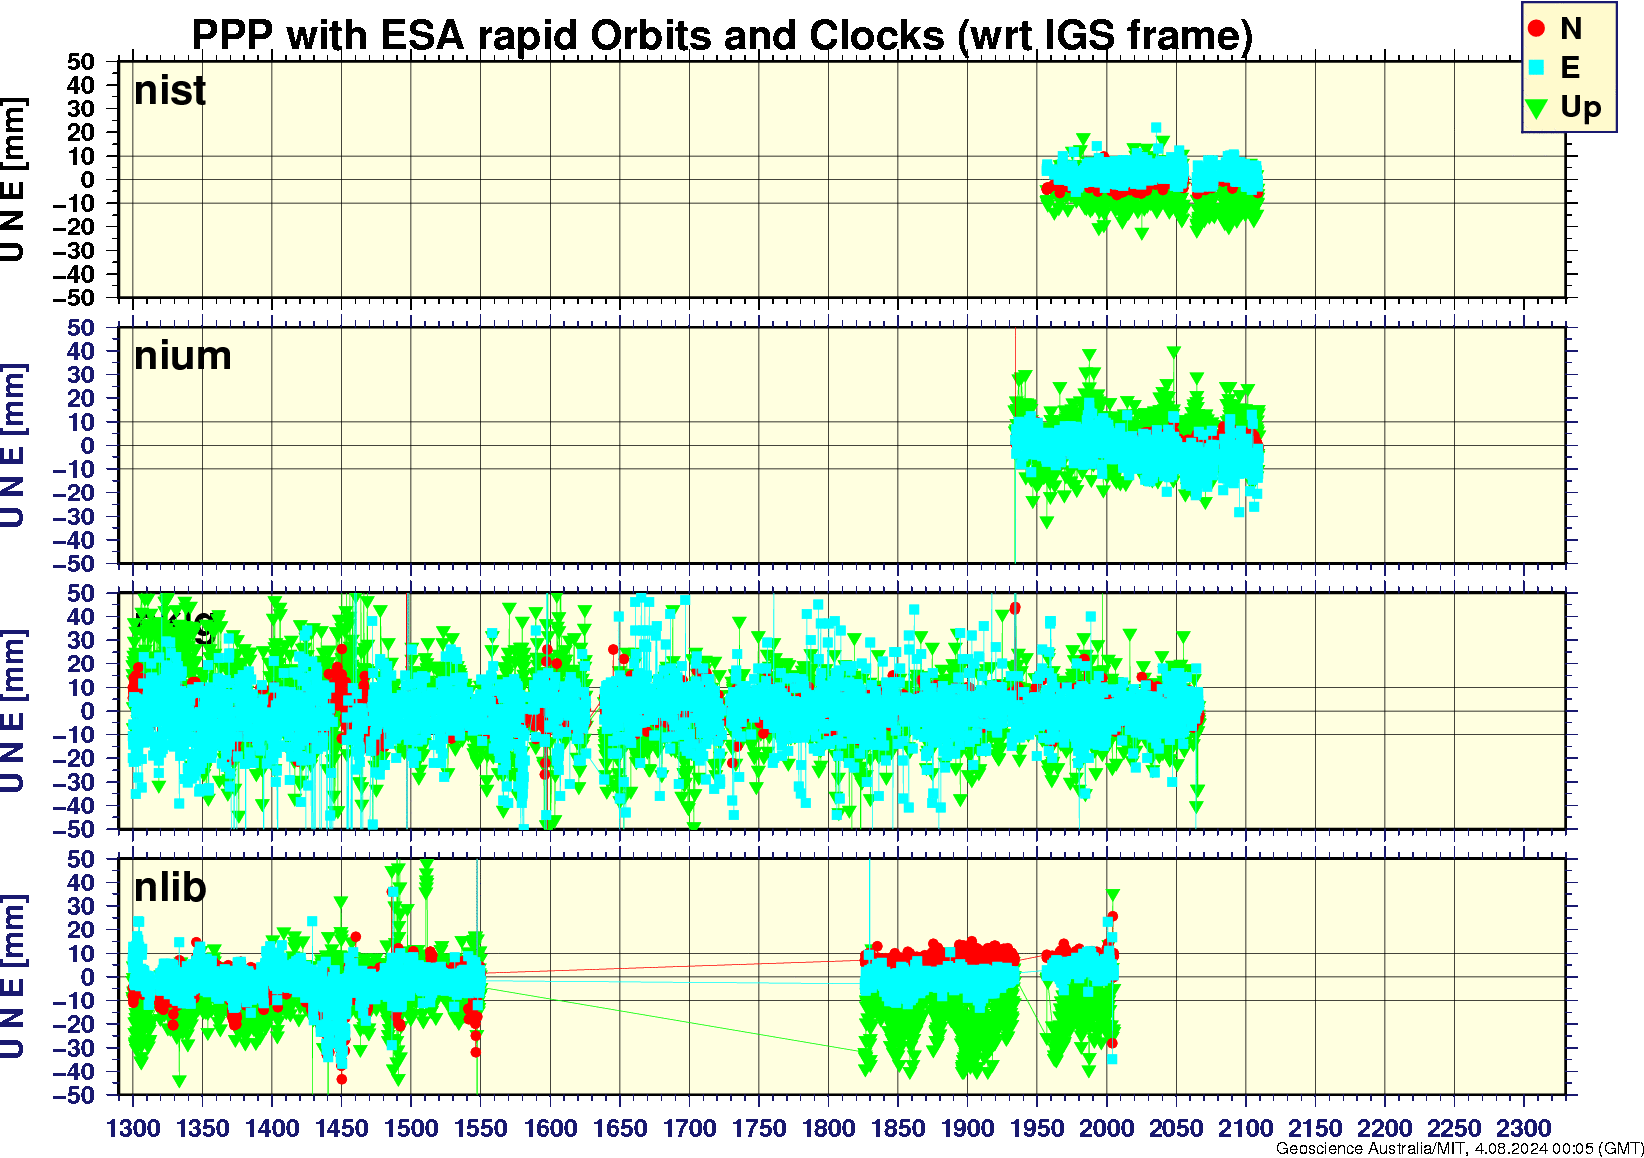Click x-axis label 2300
1644x1158 pixels.
tap(1524, 1128)
